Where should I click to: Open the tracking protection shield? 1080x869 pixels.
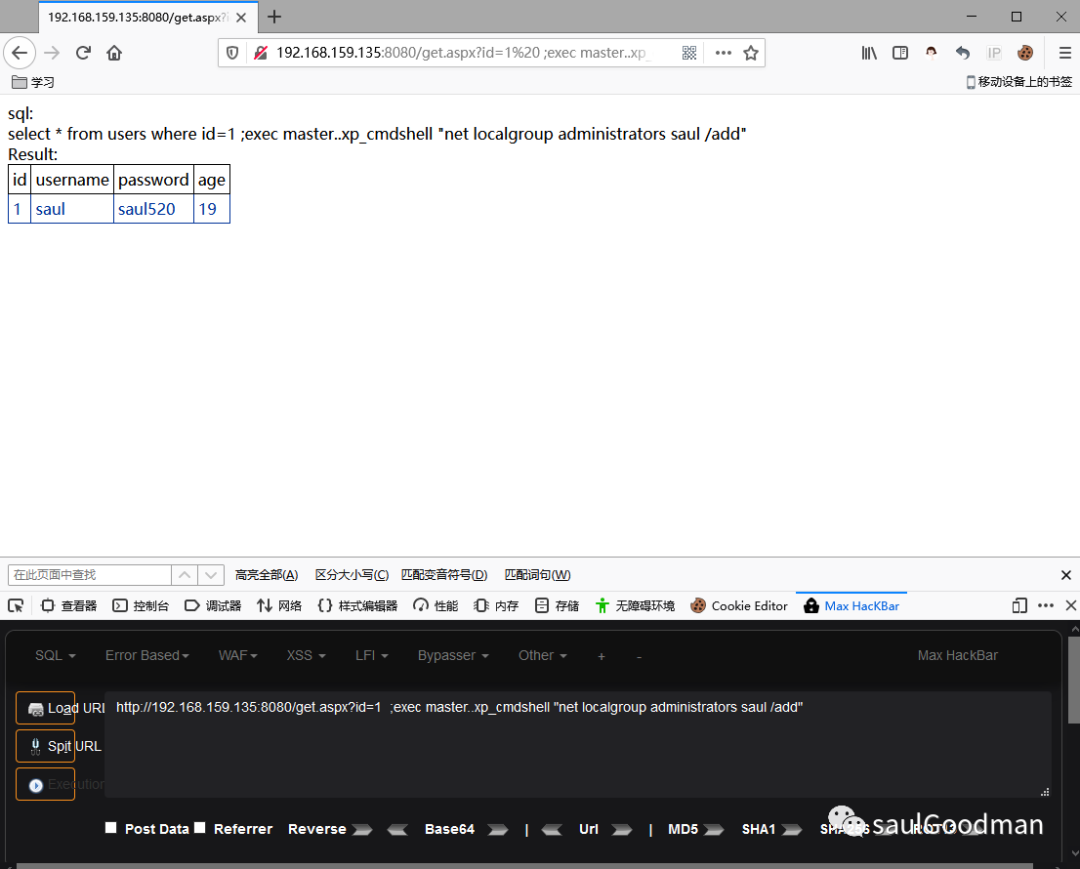click(x=233, y=53)
